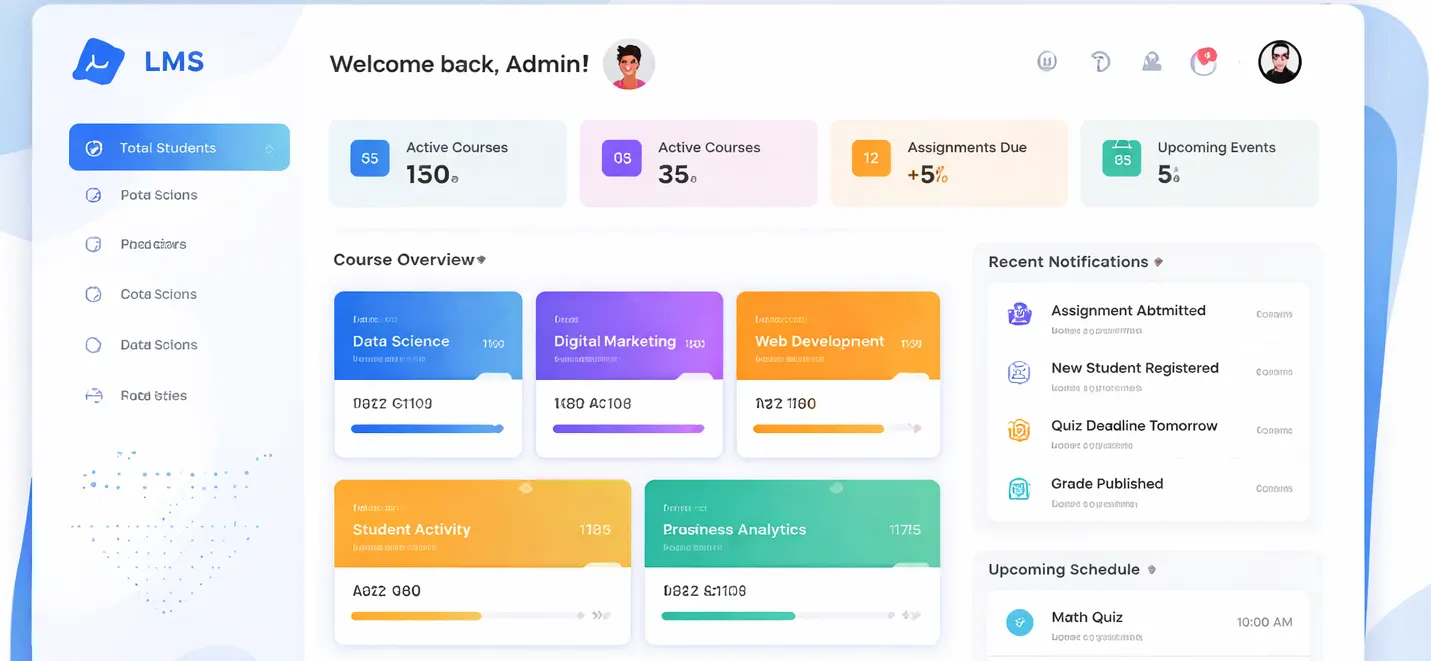Expand the Total Students sidebar chevron
The height and width of the screenshot is (661, 1431).
click(269, 149)
